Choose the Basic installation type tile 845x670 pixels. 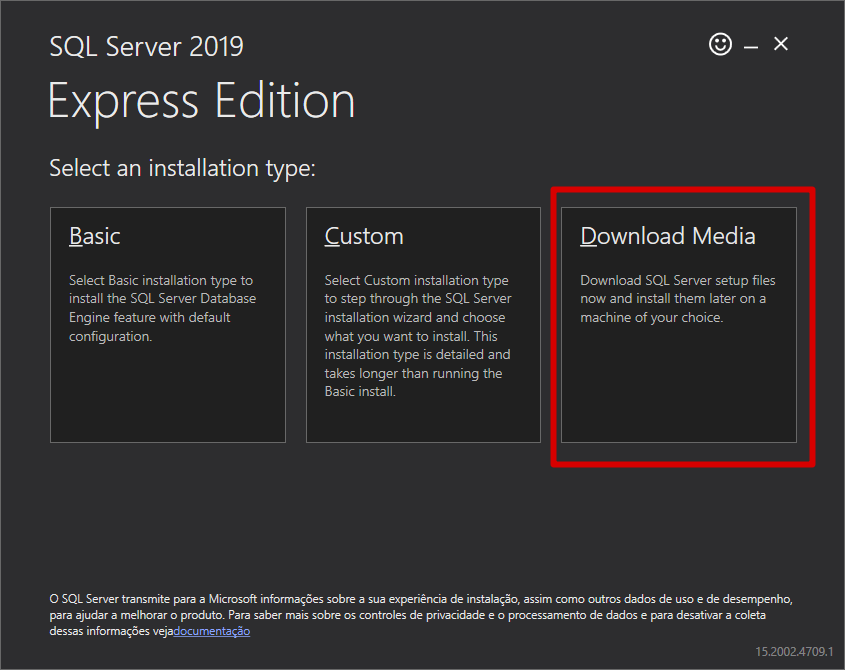168,324
